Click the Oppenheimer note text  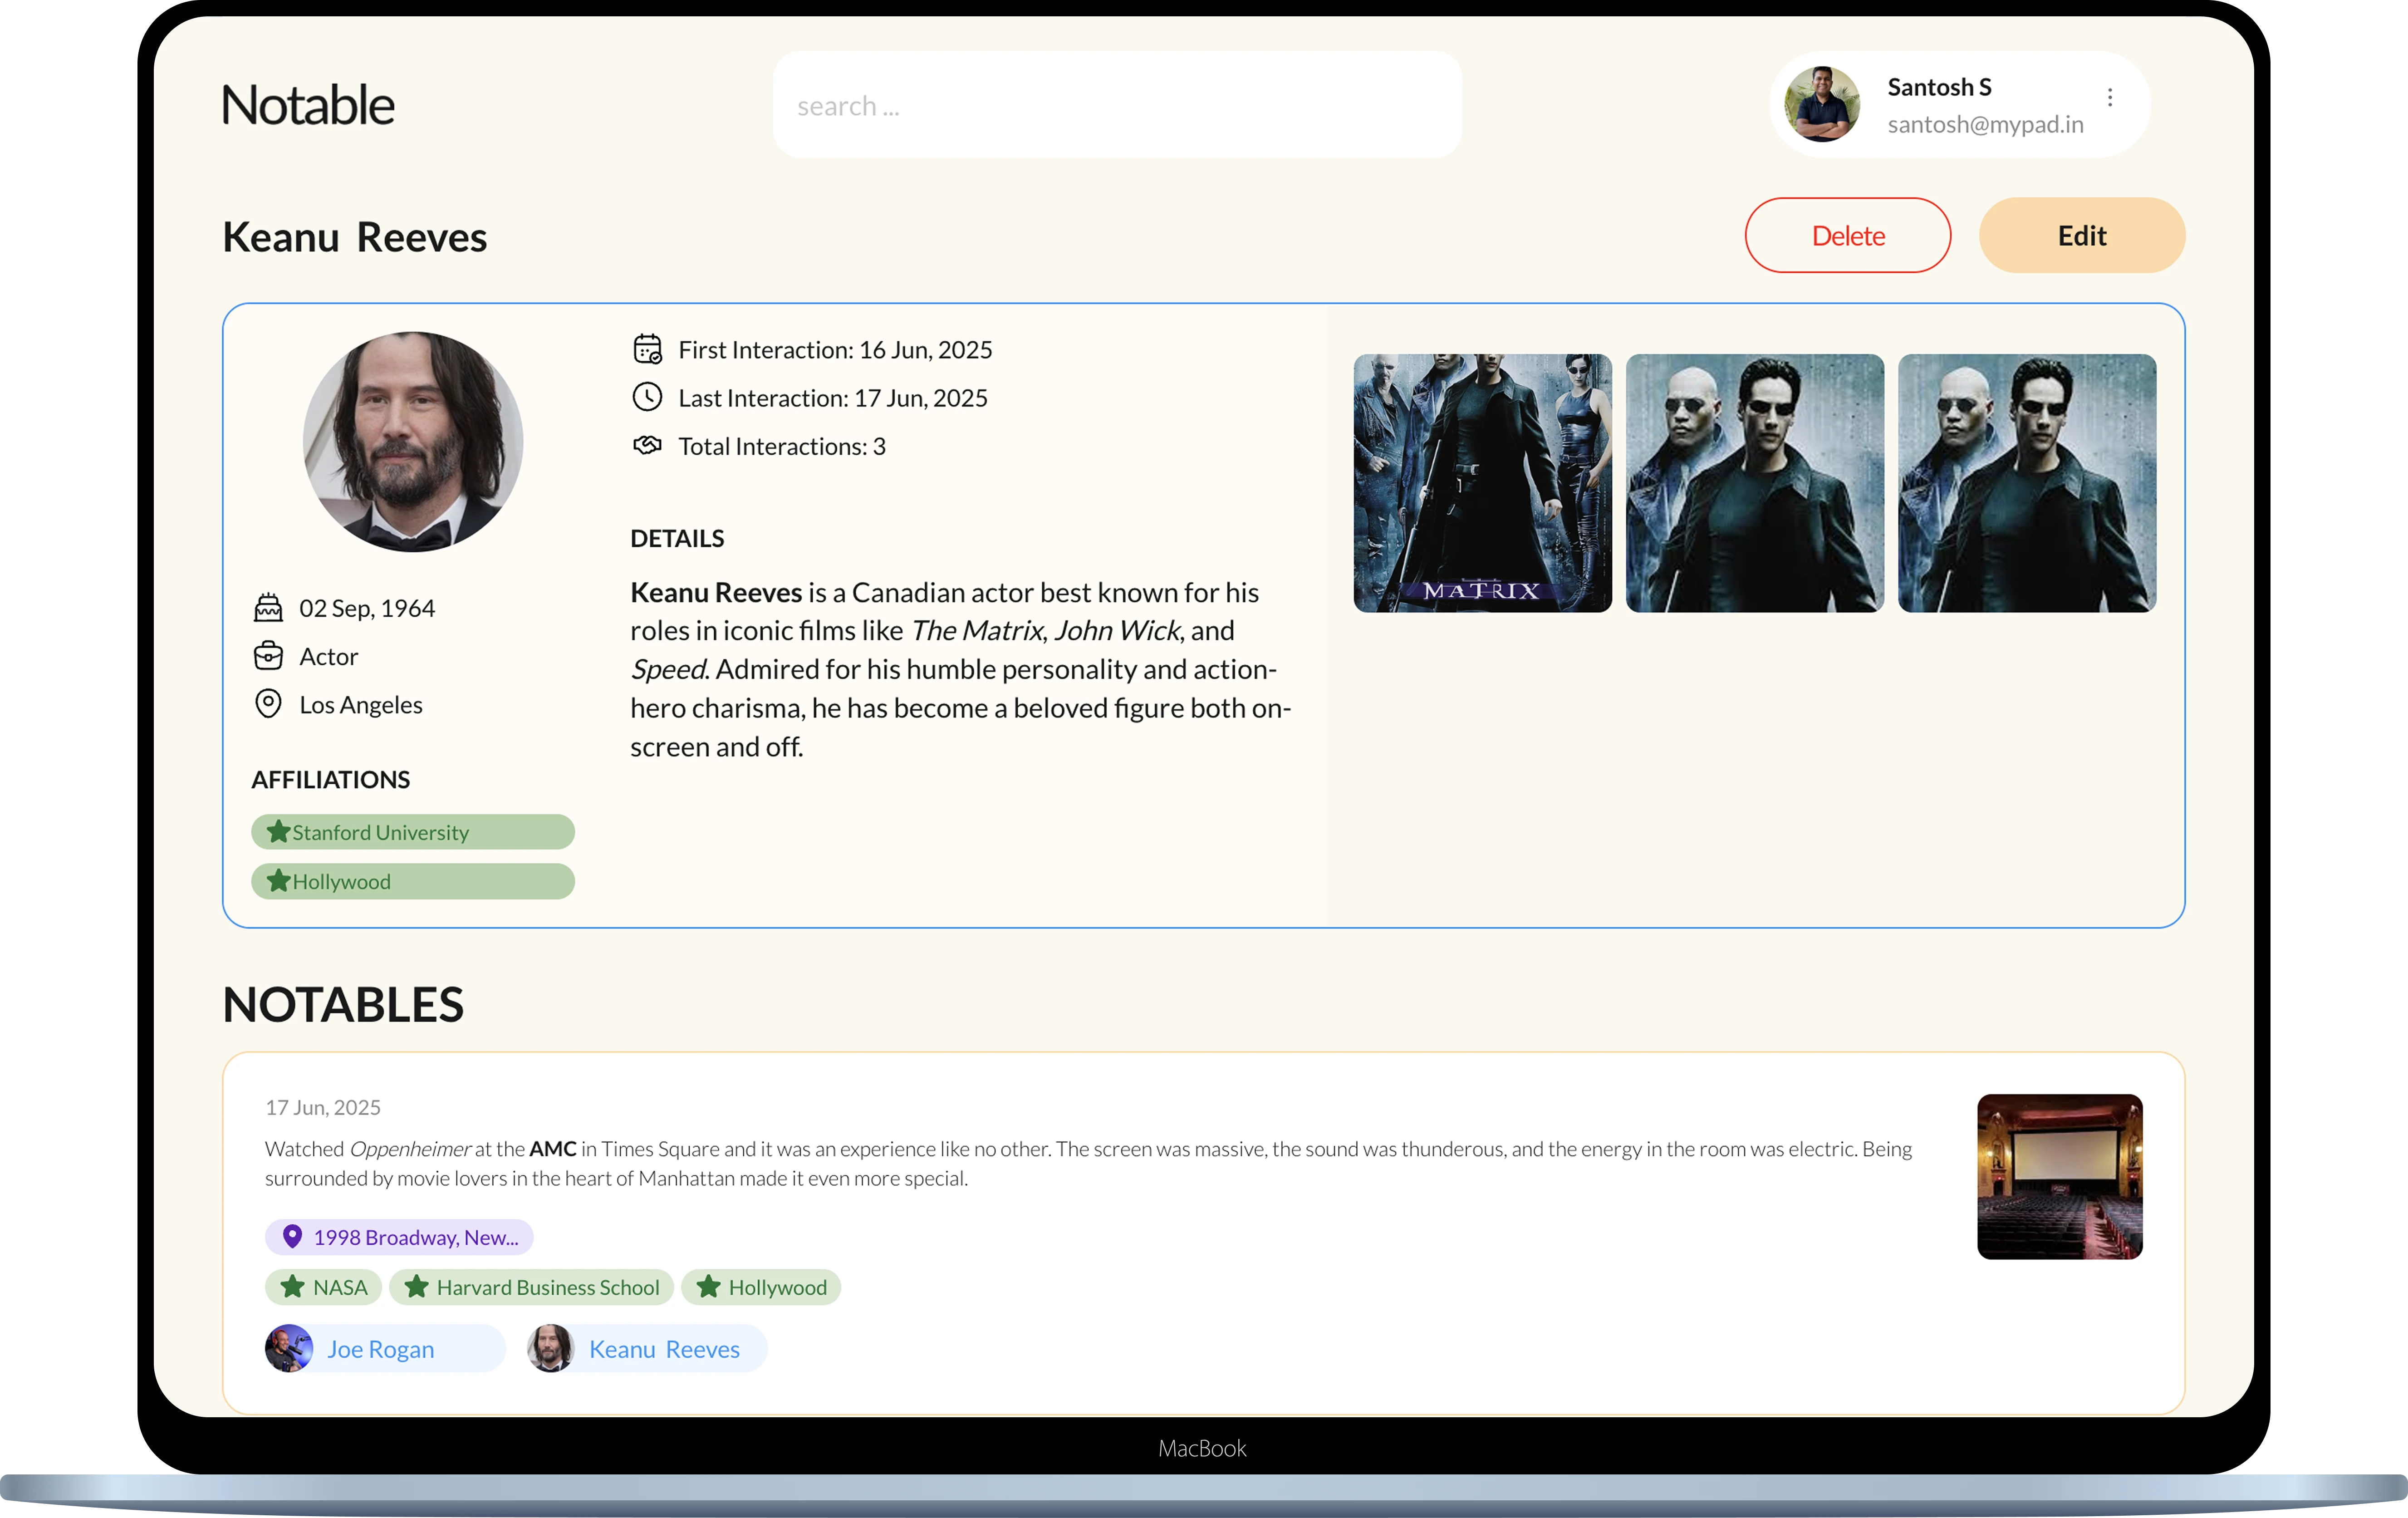1088,1163
